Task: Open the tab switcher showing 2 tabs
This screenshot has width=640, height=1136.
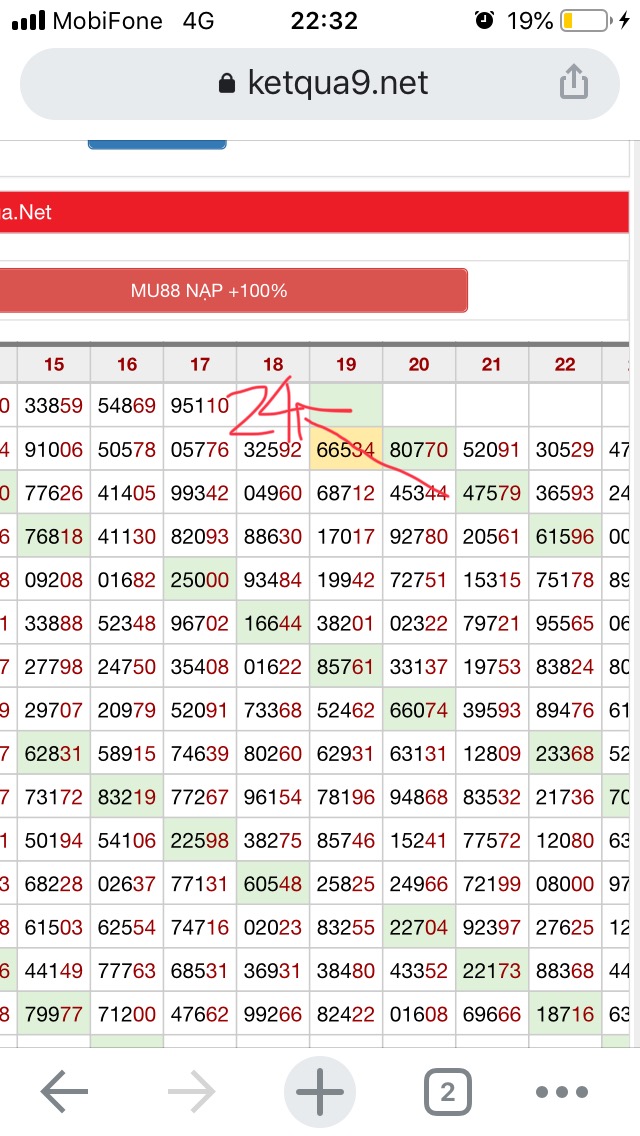Action: pos(447,1092)
